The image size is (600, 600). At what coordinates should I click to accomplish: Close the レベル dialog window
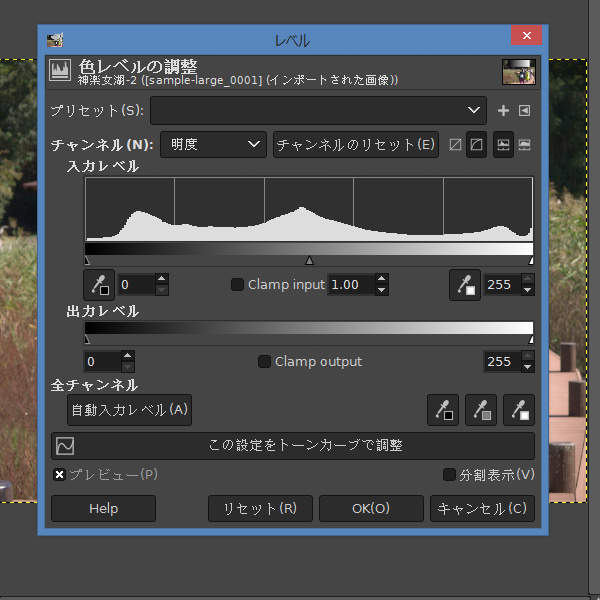pyautogui.click(x=527, y=35)
